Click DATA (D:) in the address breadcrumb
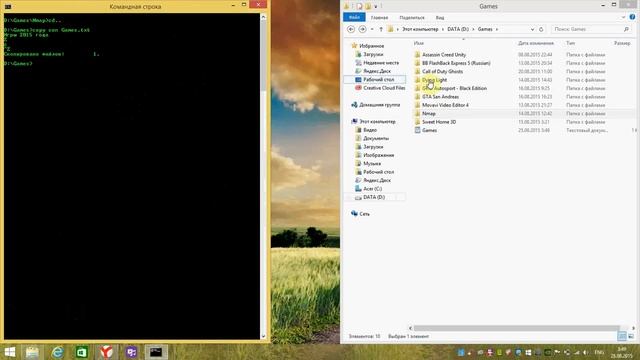640x360 pixels. click(x=458, y=29)
